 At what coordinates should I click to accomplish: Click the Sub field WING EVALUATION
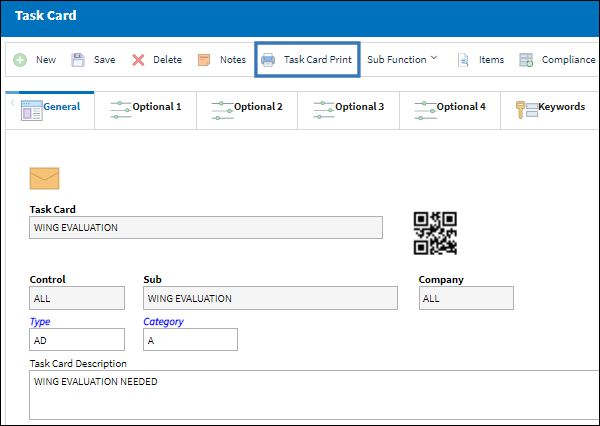pos(270,298)
